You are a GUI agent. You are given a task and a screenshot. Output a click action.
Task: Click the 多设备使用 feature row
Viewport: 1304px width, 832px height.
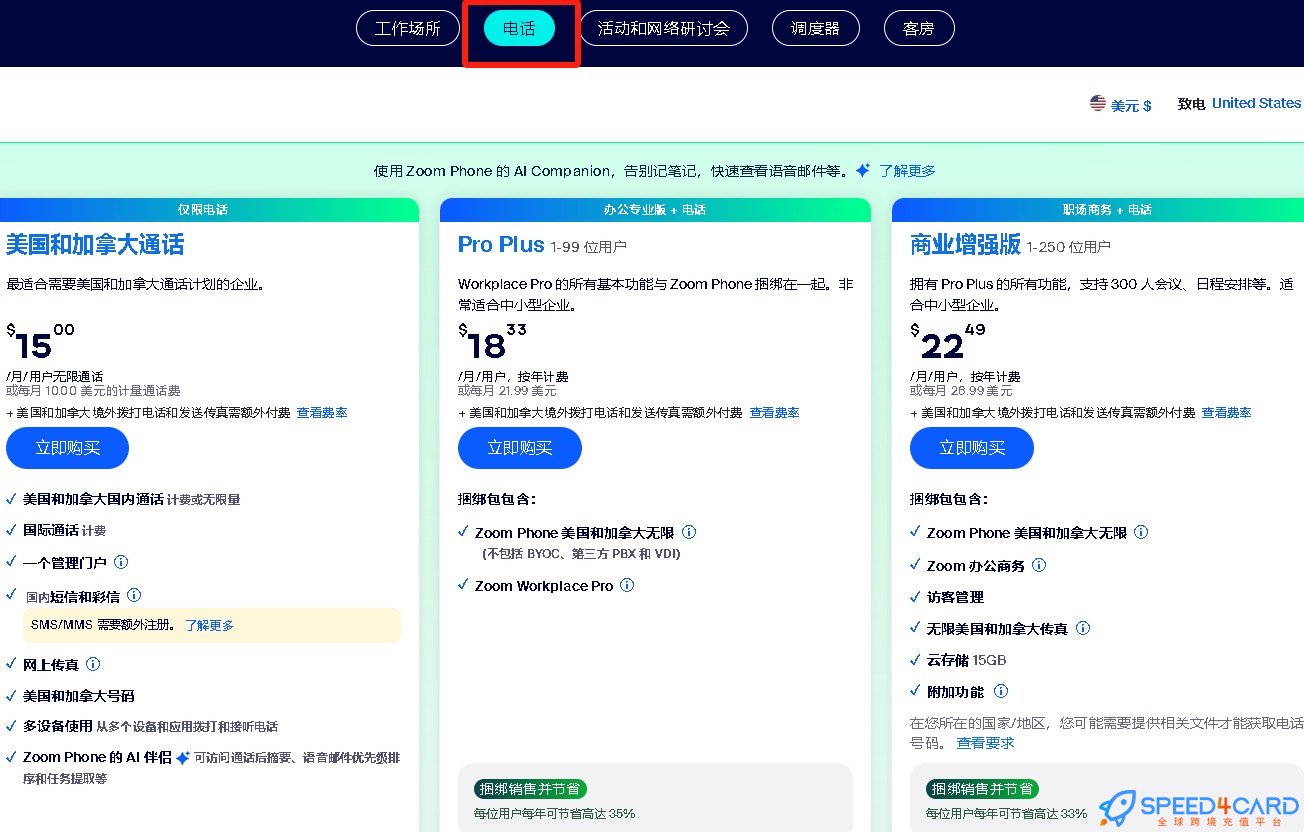(x=142, y=727)
